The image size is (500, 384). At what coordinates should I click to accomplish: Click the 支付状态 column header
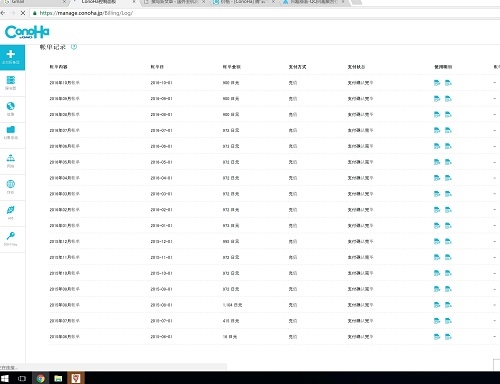356,67
